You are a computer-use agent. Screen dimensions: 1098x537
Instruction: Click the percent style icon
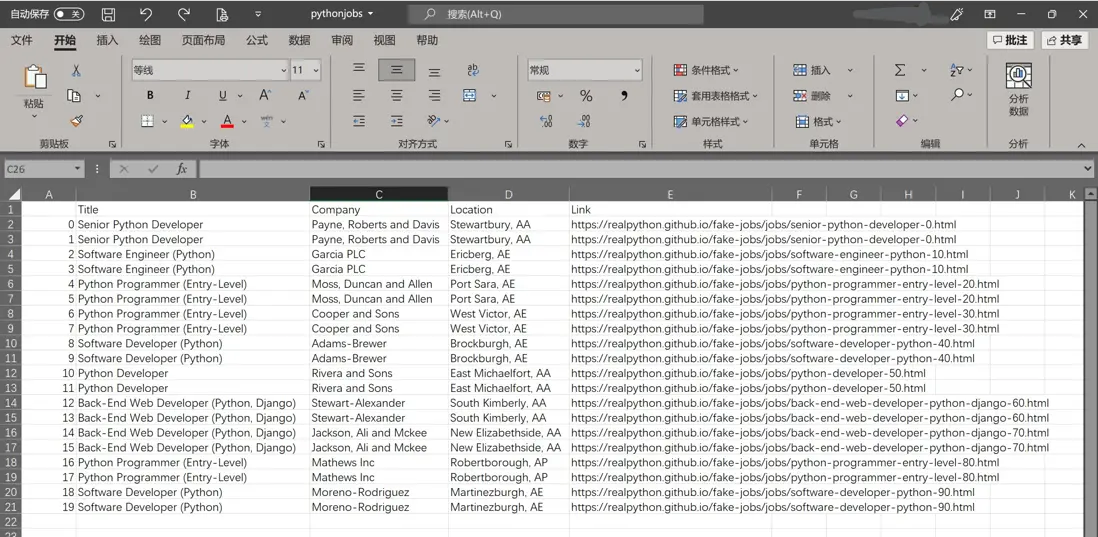[586, 96]
